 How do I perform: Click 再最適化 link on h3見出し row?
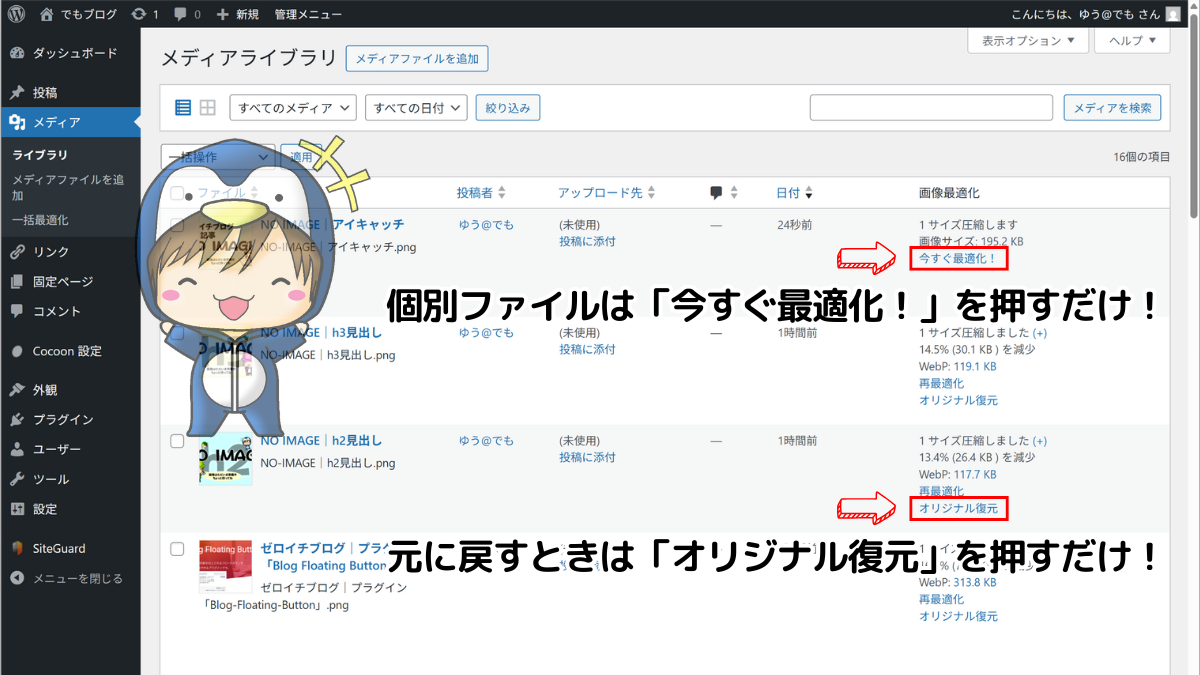[x=942, y=383]
